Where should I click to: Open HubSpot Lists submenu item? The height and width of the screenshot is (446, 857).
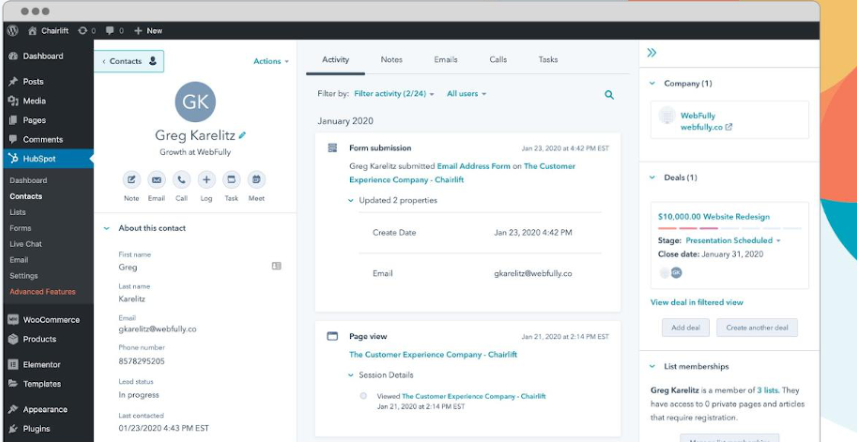coord(17,212)
